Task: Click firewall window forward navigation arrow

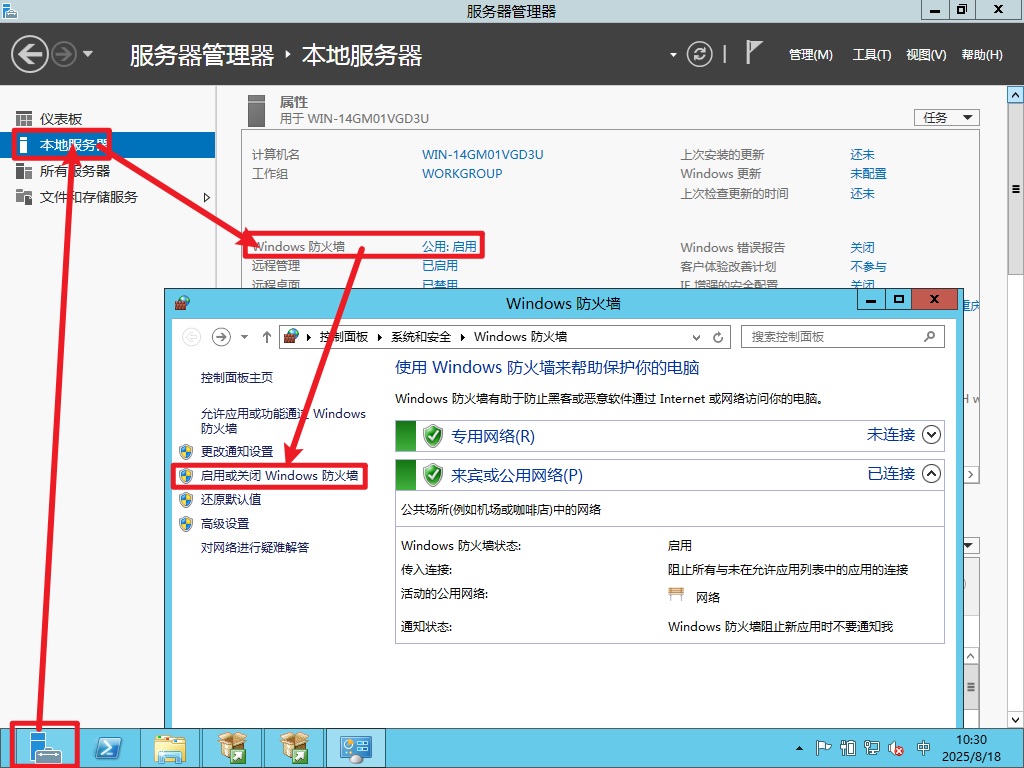Action: coord(221,337)
